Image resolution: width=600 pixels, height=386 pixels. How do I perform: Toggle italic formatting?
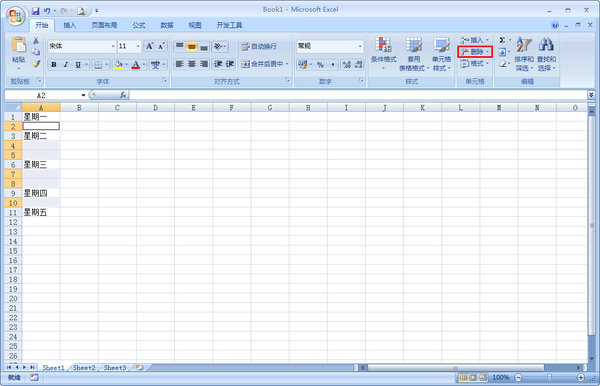click(65, 65)
